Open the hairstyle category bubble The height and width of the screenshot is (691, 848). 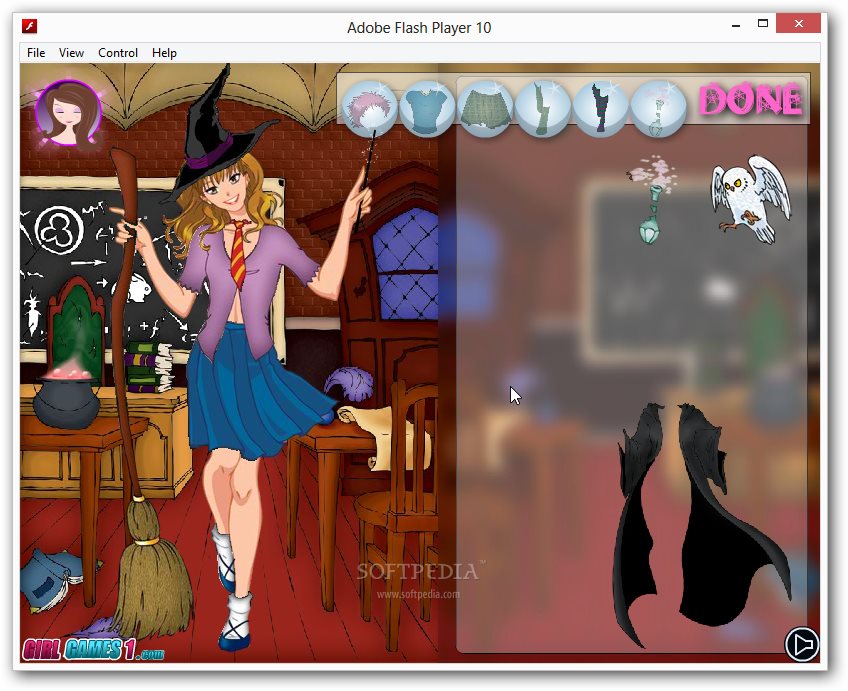pyautogui.click(x=370, y=108)
